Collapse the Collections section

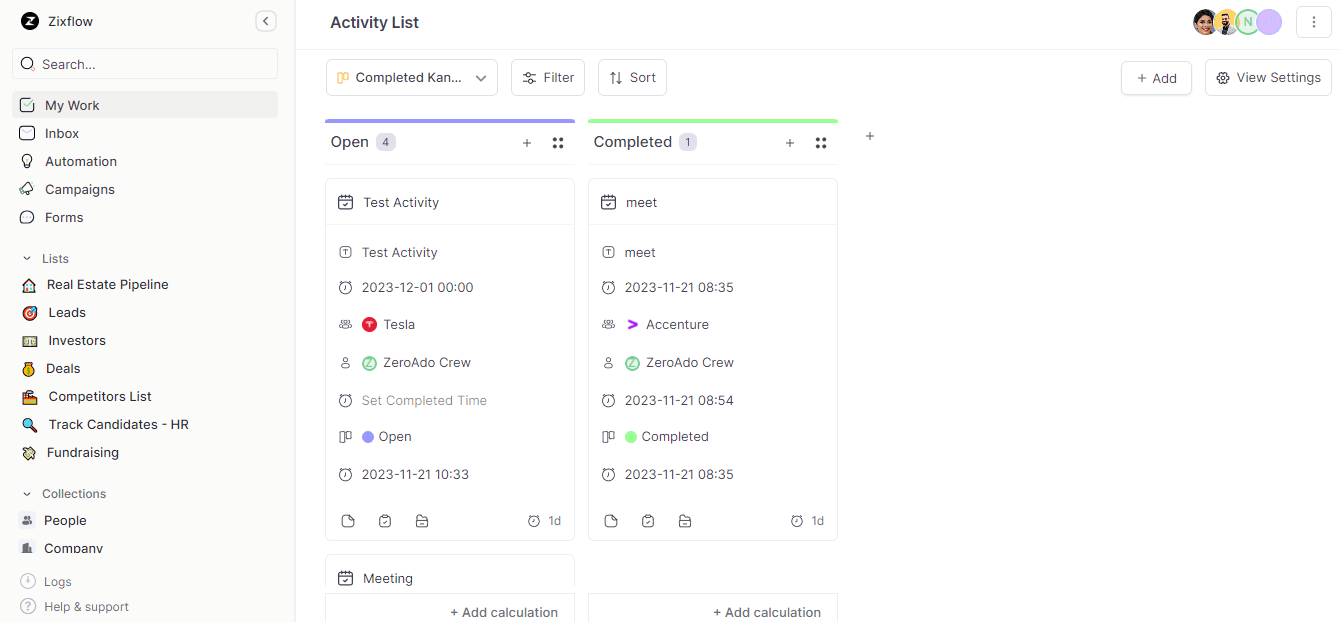[27, 493]
